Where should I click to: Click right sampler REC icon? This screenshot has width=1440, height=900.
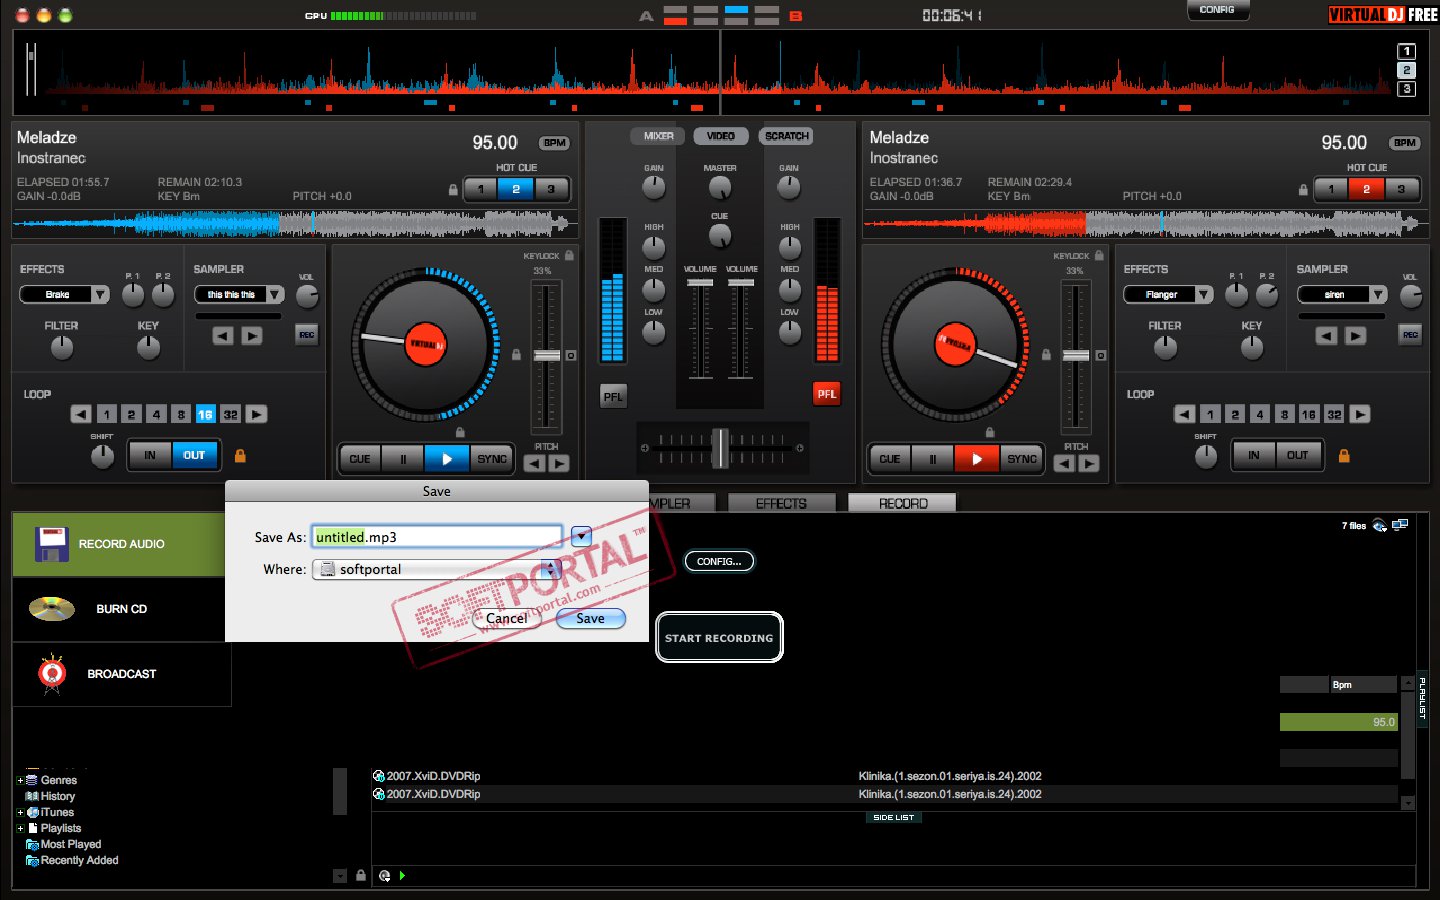1410,335
